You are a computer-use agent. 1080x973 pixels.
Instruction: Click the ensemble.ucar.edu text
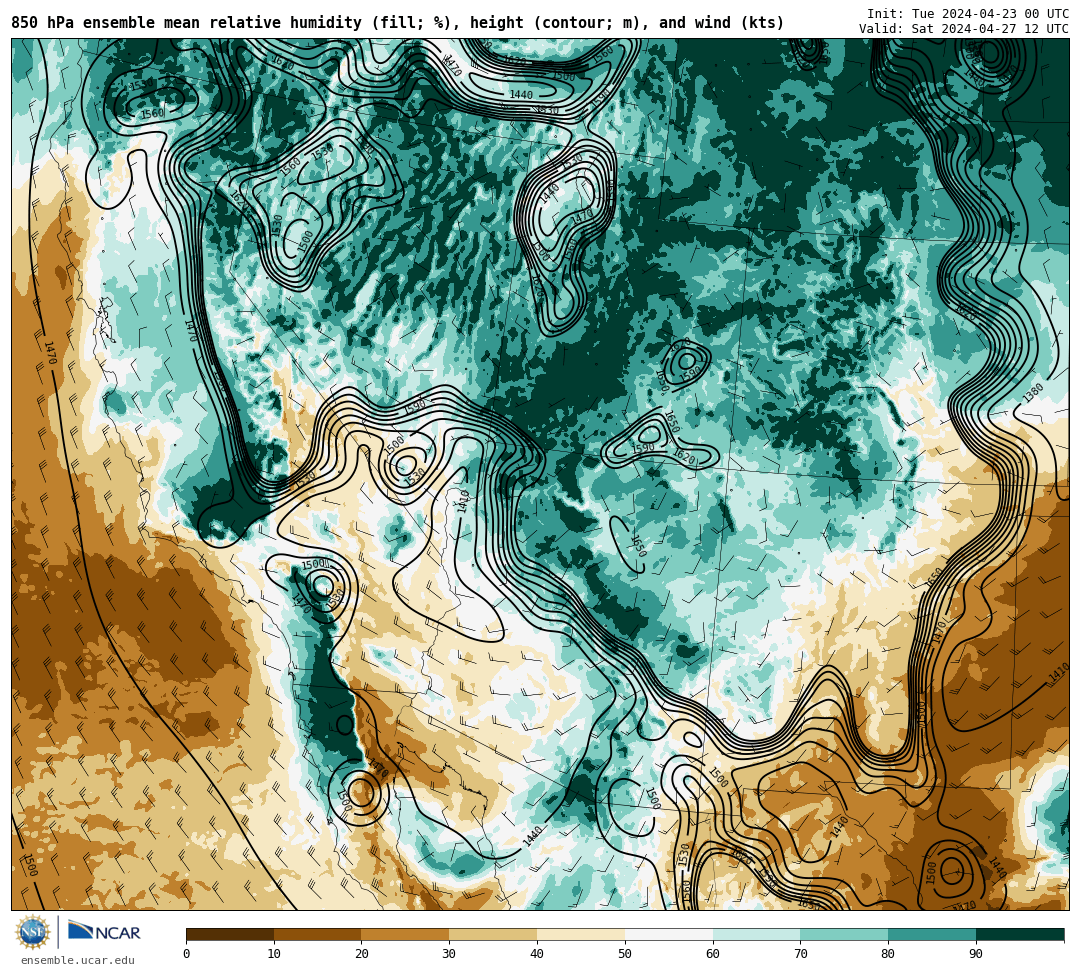point(77,960)
